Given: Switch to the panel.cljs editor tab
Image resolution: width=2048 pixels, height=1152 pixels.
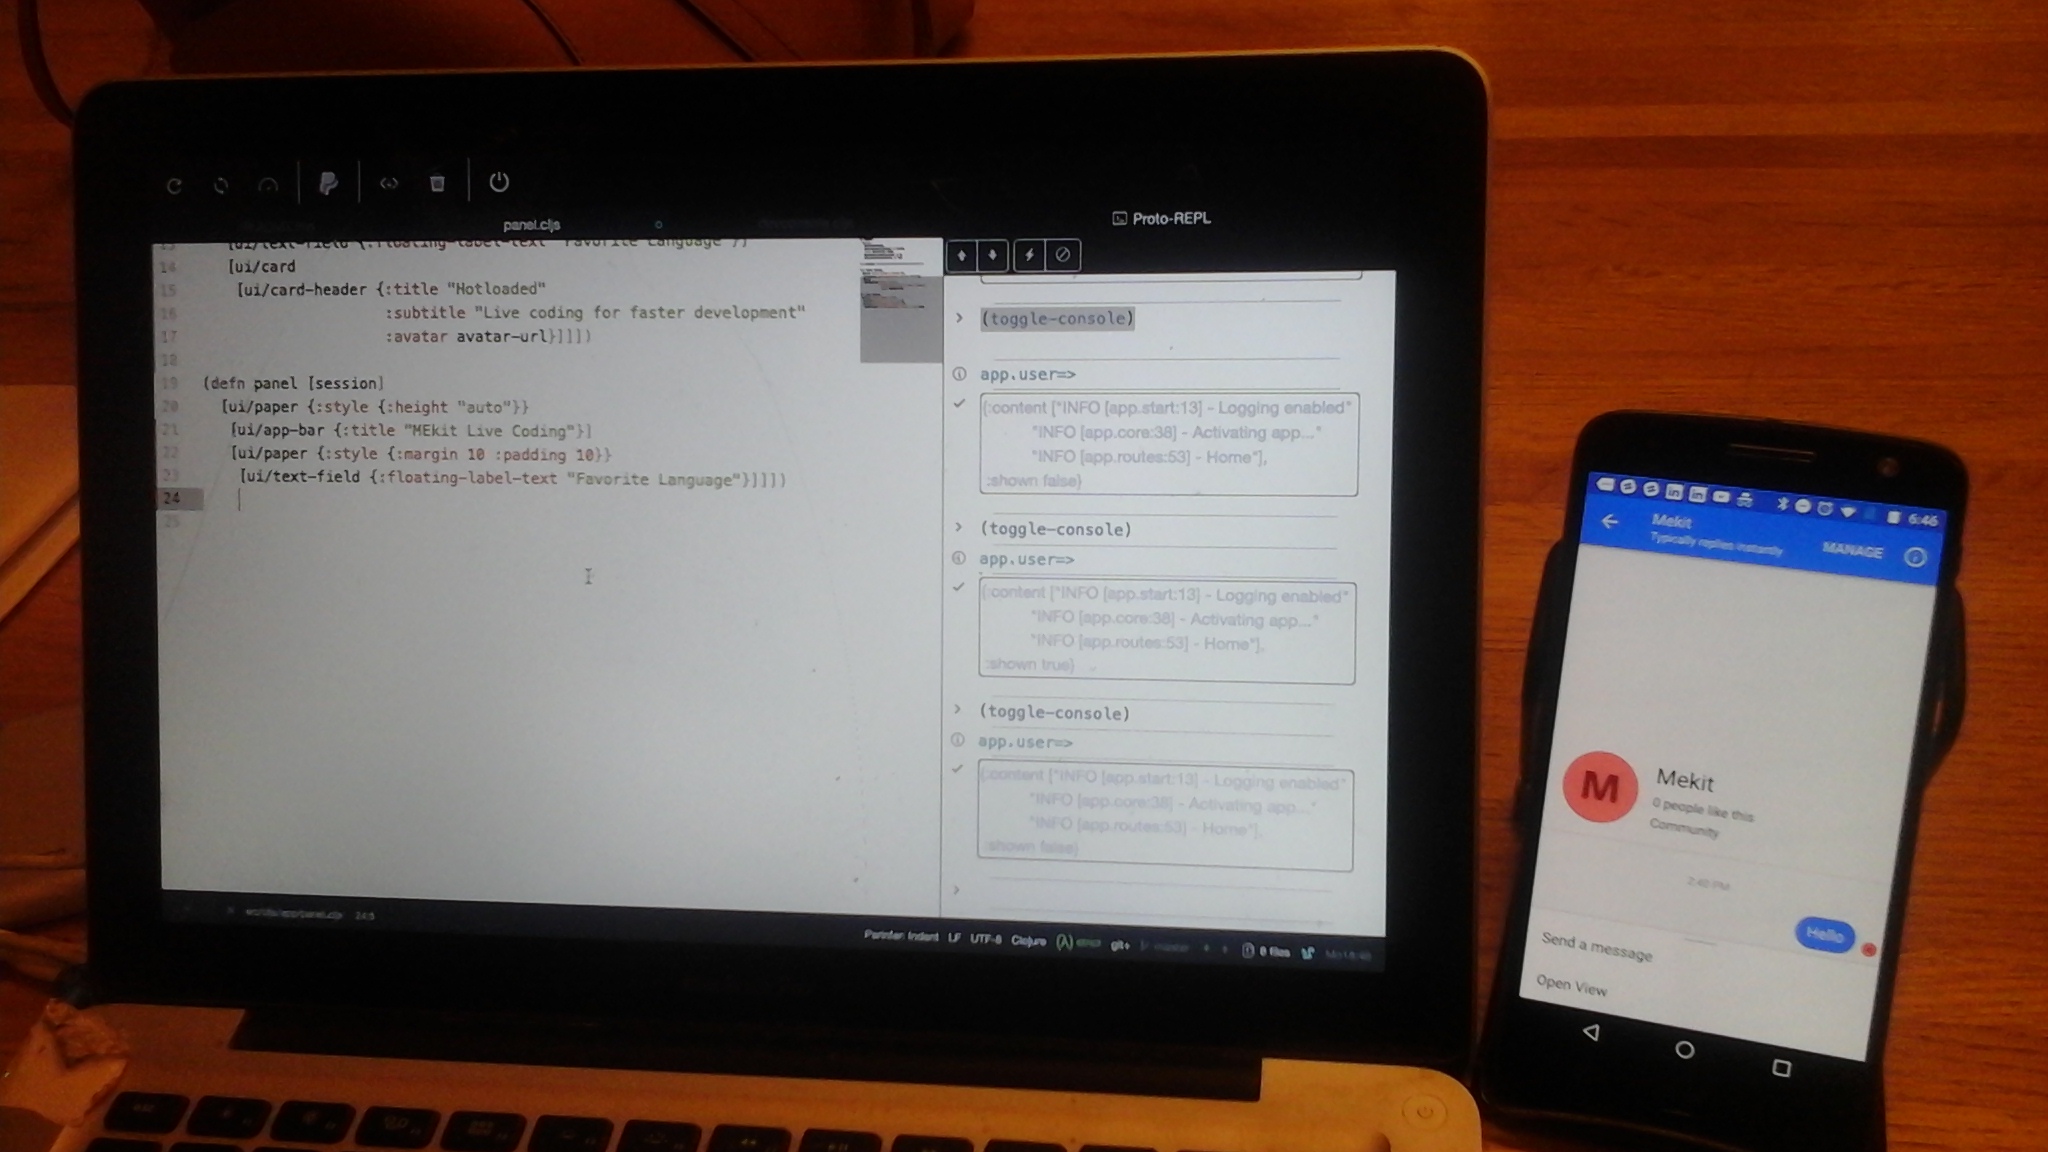Looking at the screenshot, I should click(x=531, y=225).
